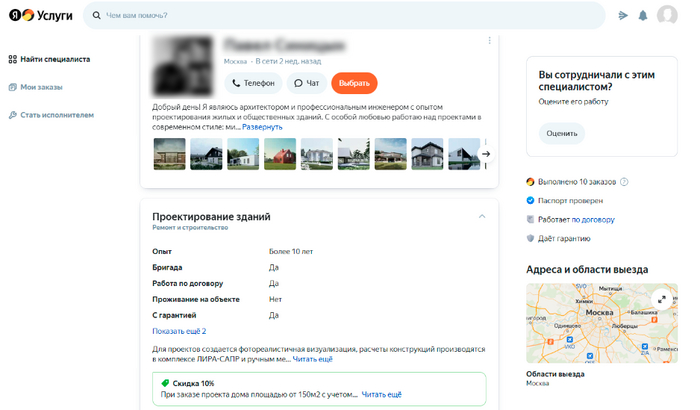Click the help icon next to completed orders

(624, 182)
